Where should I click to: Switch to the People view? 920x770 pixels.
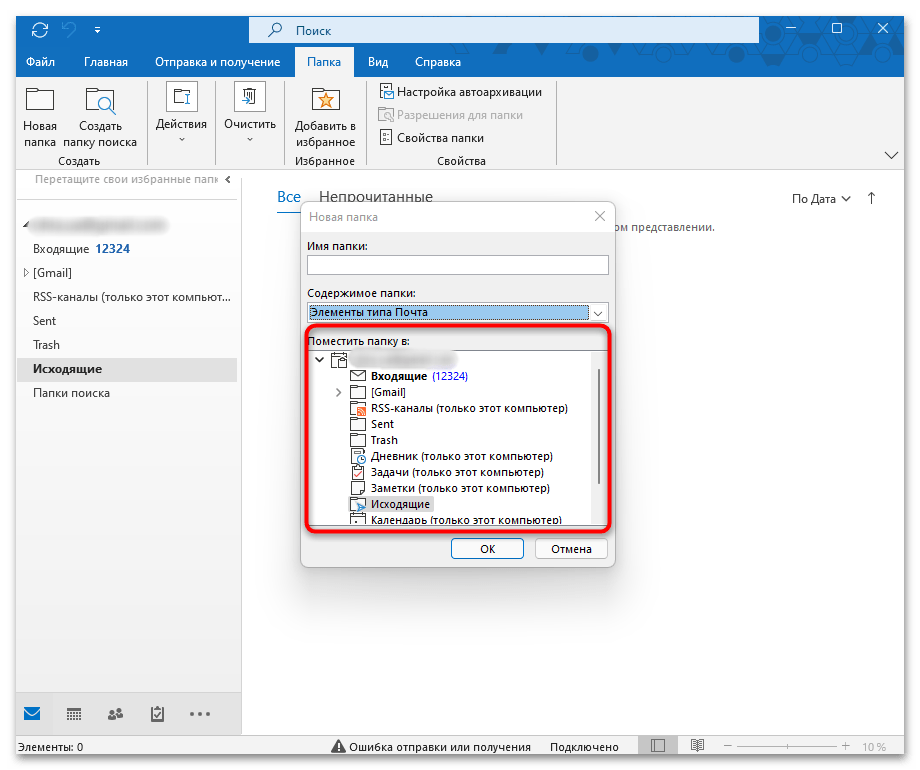[115, 713]
